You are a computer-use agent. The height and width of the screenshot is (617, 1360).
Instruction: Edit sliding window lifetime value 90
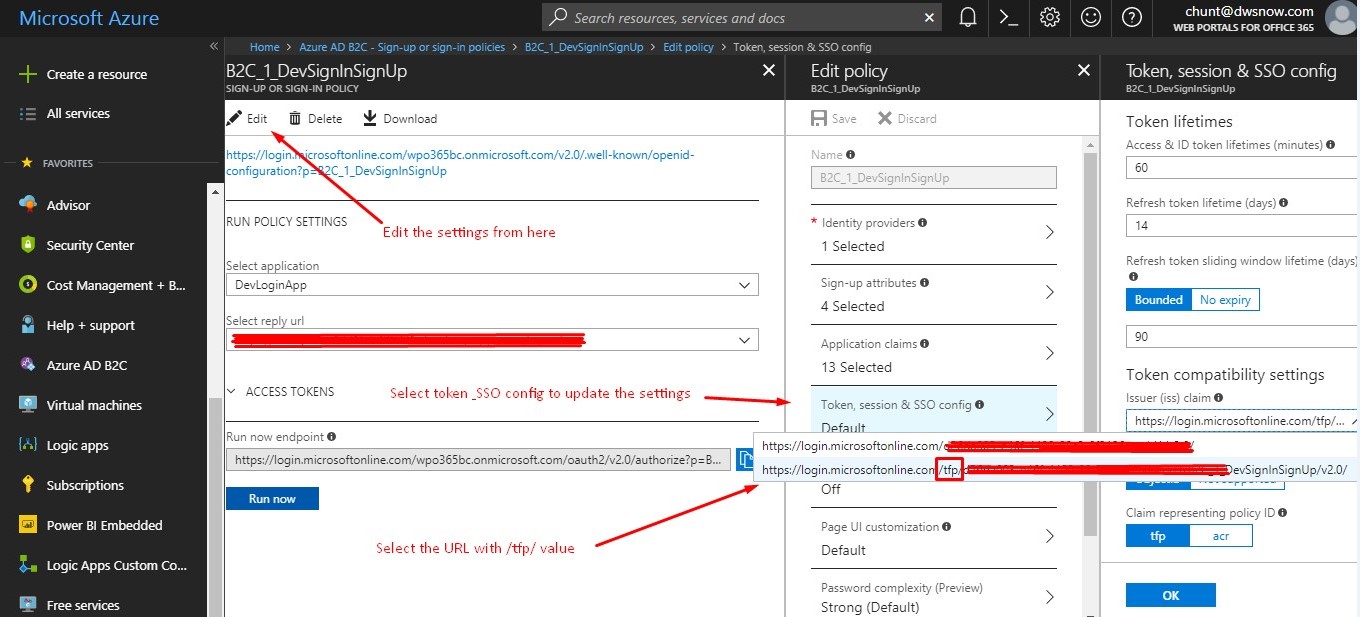coord(1242,337)
